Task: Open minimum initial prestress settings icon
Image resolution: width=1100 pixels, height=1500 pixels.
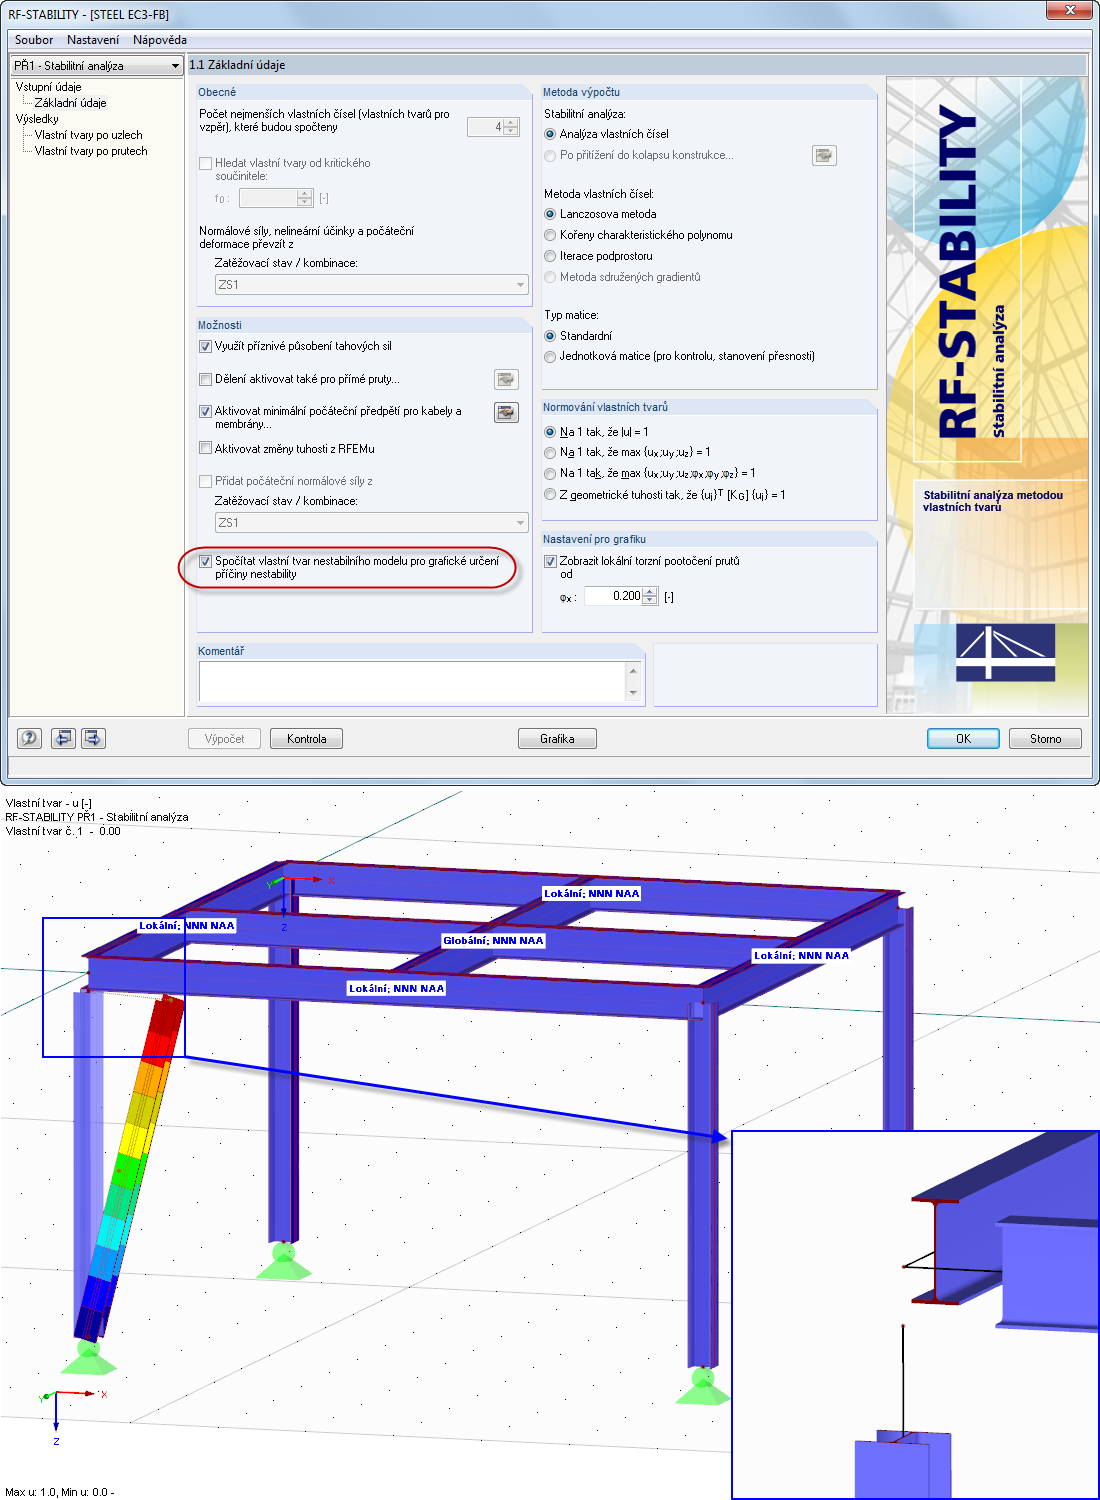Action: click(506, 412)
